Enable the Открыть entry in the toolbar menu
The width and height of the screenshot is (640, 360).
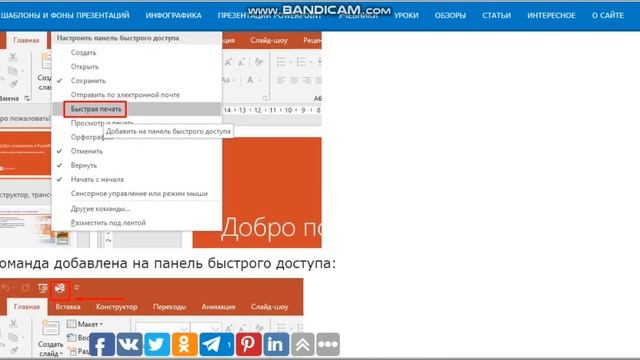137,67
